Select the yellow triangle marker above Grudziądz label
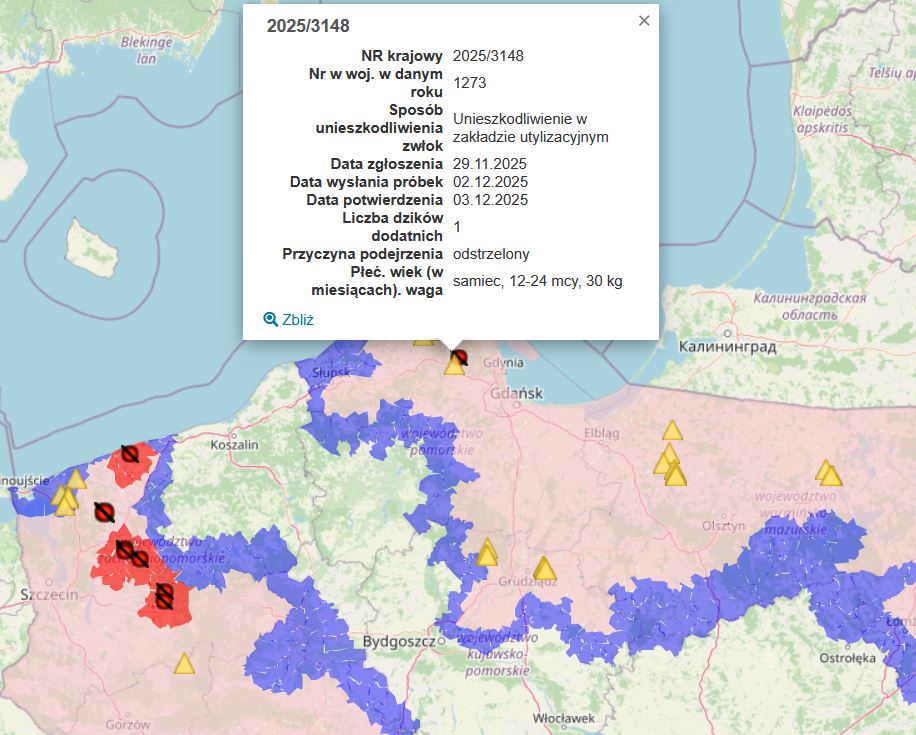 544,569
